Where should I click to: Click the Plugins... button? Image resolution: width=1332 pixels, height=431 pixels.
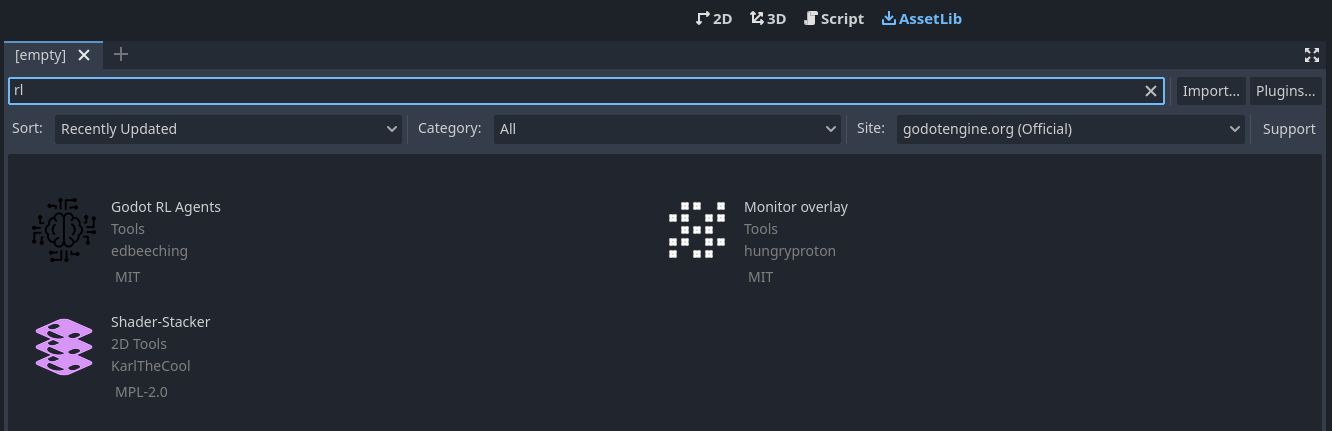click(x=1285, y=91)
